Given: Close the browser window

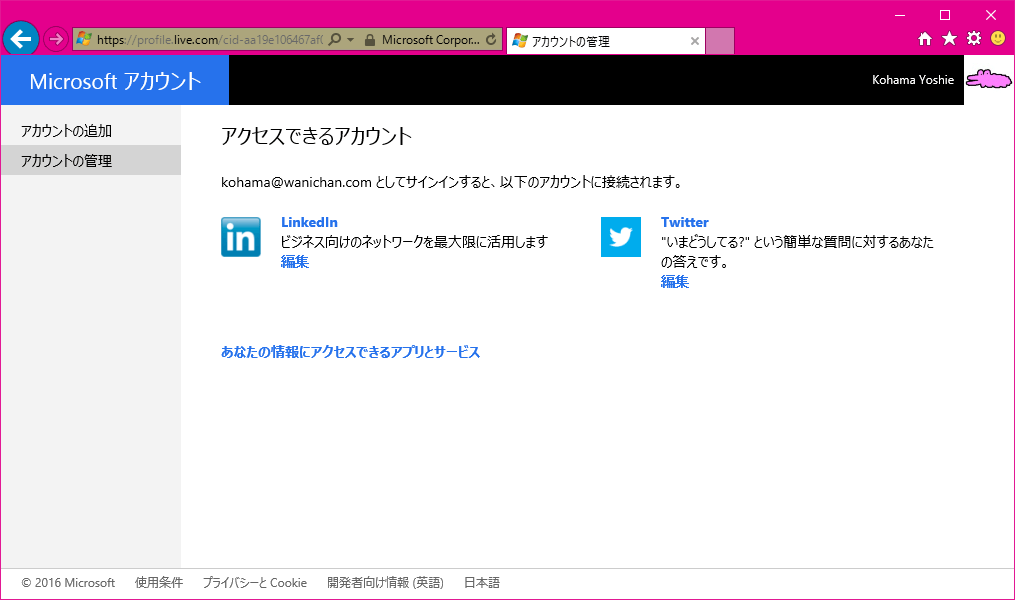Looking at the screenshot, I should point(991,15).
